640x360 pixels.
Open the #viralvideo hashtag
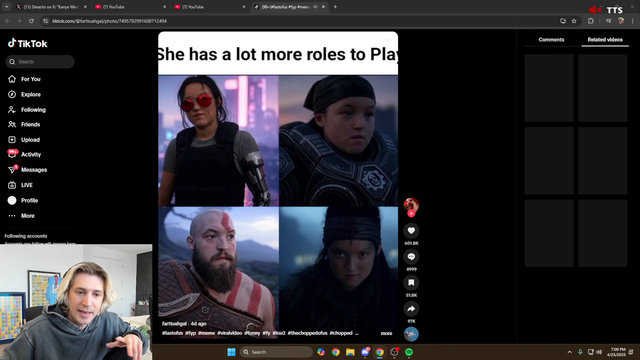229,333
